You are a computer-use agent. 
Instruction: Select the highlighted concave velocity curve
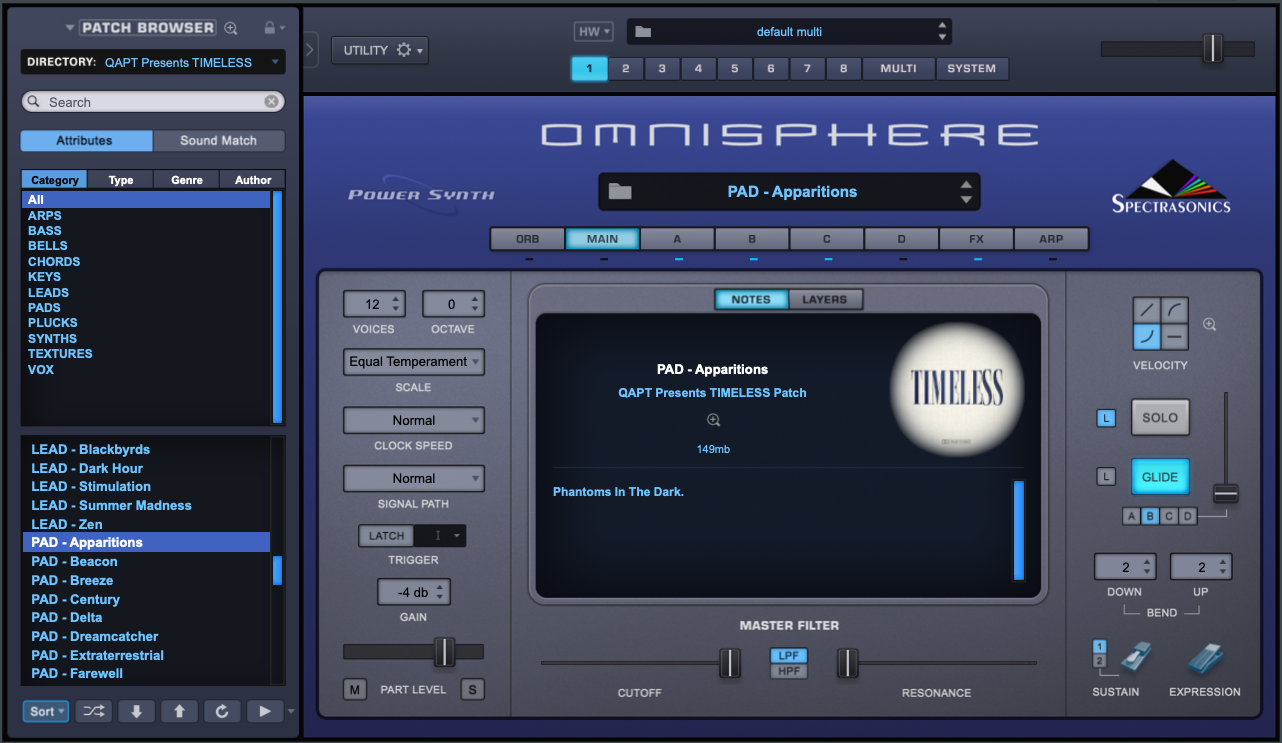point(1147,337)
